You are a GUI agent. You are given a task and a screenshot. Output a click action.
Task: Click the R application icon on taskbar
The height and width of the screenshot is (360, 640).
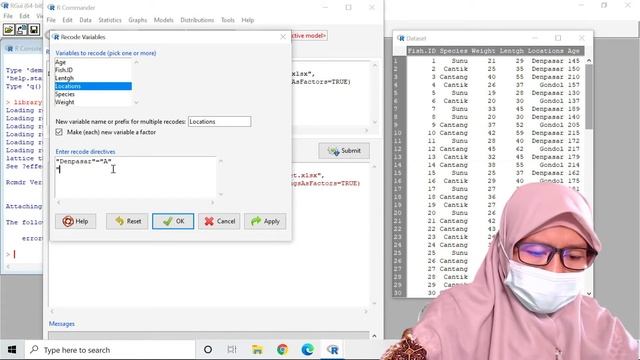coord(333,350)
